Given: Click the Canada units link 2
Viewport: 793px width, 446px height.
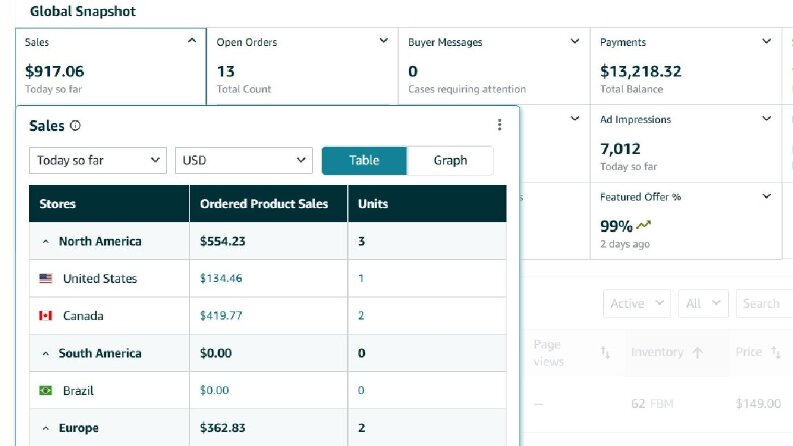Looking at the screenshot, I should click(361, 316).
